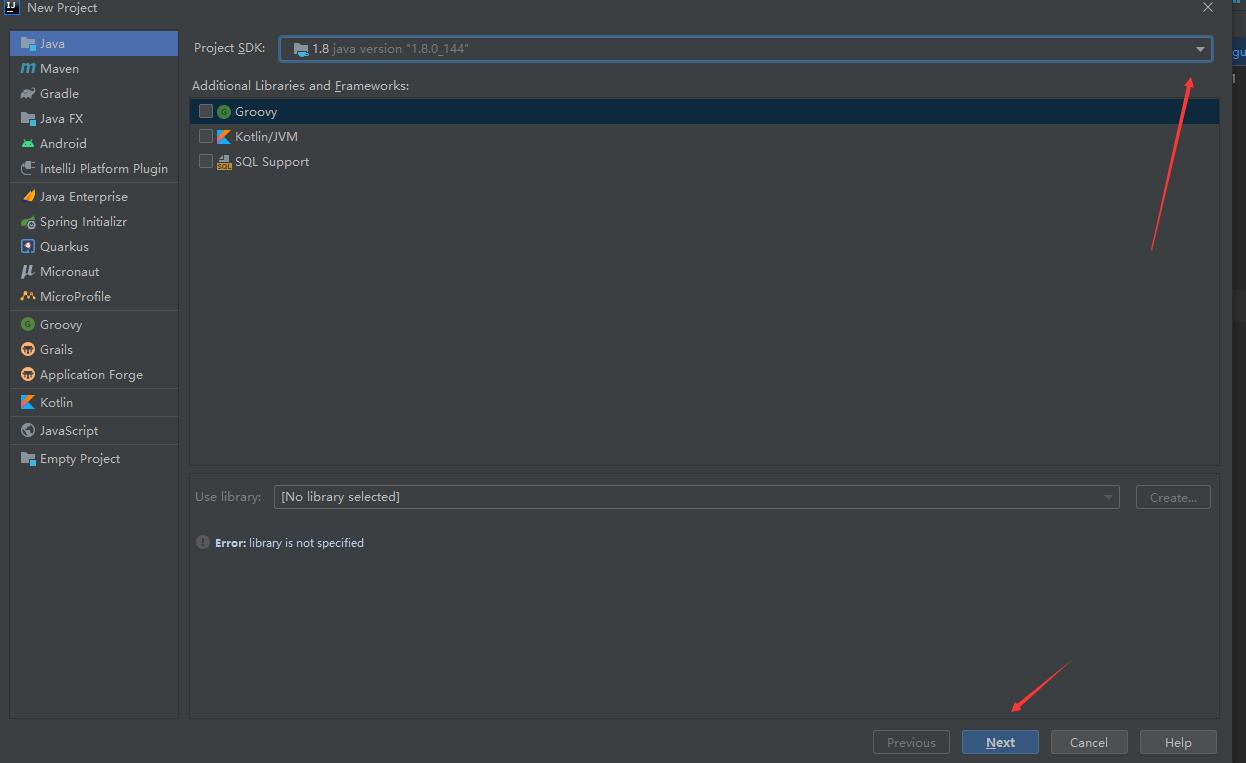The width and height of the screenshot is (1246, 763).
Task: Choose the MicroProfile icon
Action: pyautogui.click(x=28, y=297)
